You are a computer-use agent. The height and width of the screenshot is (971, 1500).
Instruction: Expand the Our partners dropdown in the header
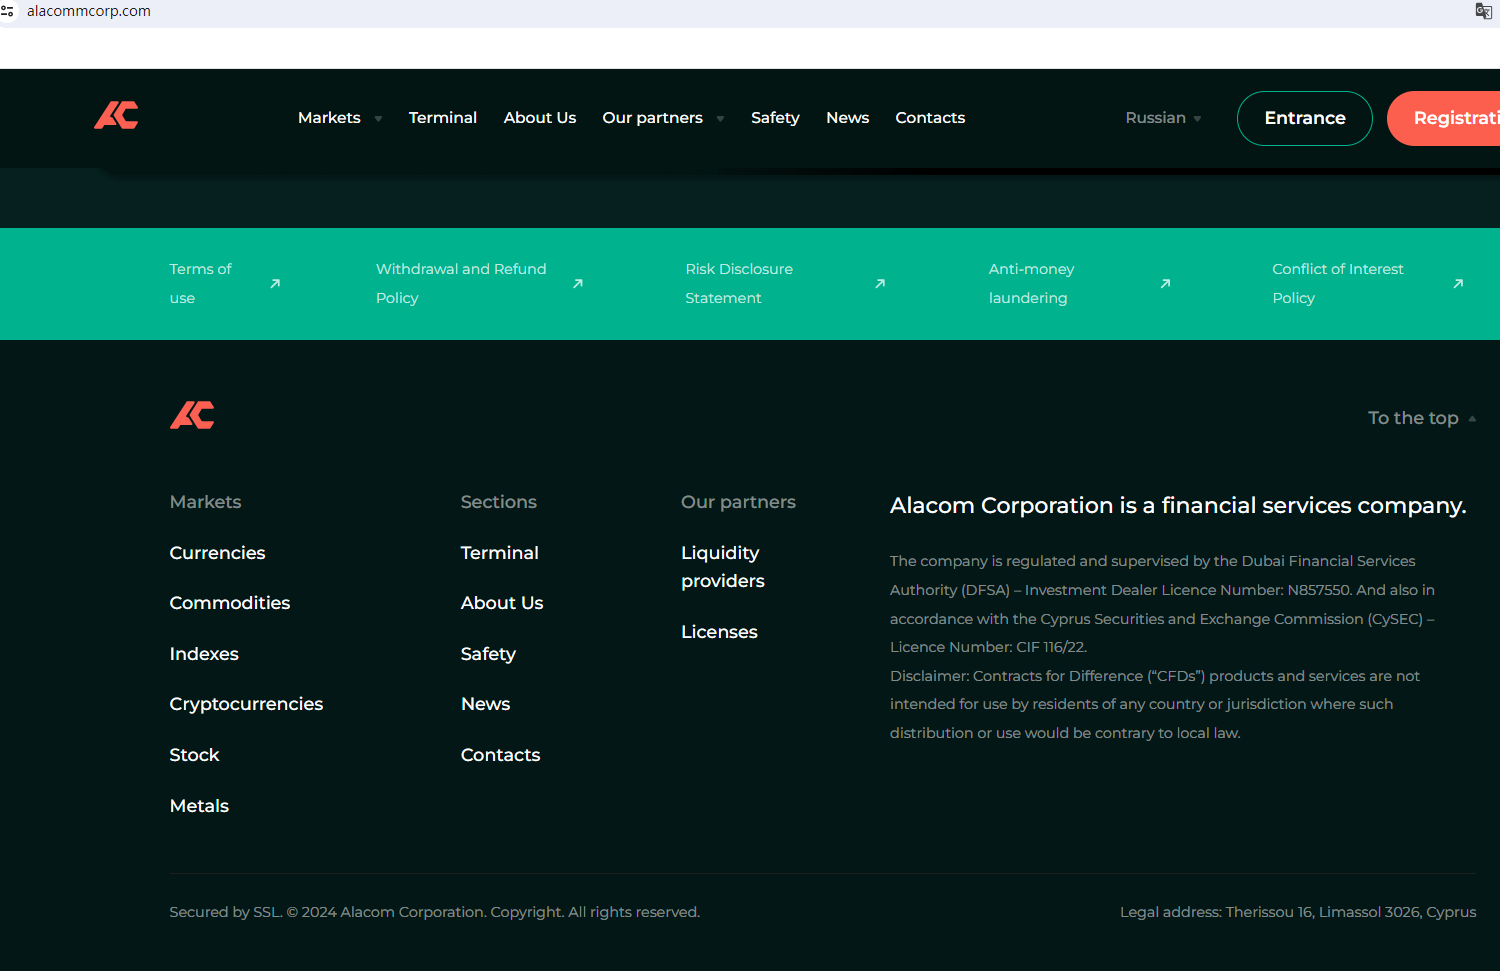coord(720,119)
